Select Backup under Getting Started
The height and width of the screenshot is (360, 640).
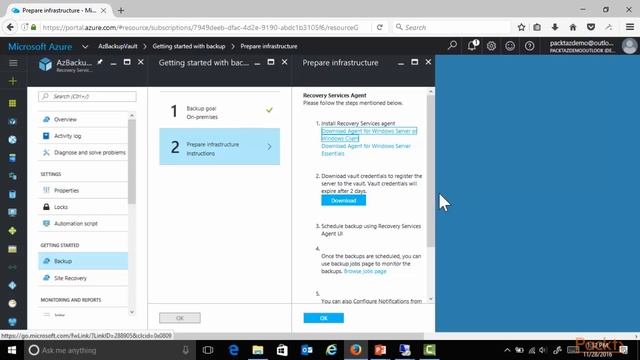83,261
